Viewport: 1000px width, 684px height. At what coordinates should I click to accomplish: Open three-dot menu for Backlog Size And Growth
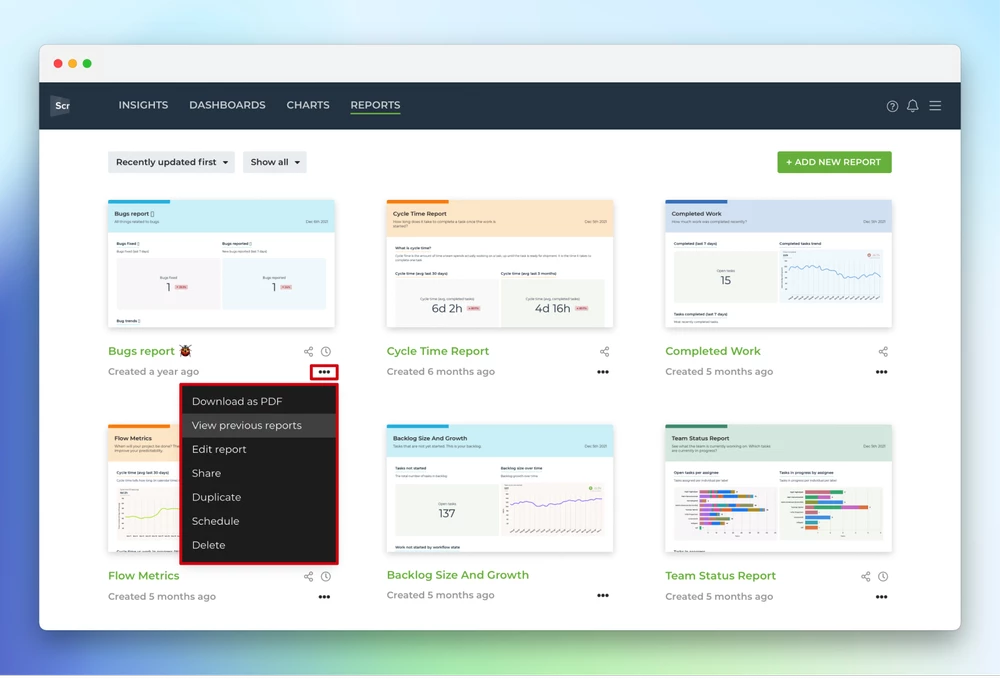[x=603, y=595]
